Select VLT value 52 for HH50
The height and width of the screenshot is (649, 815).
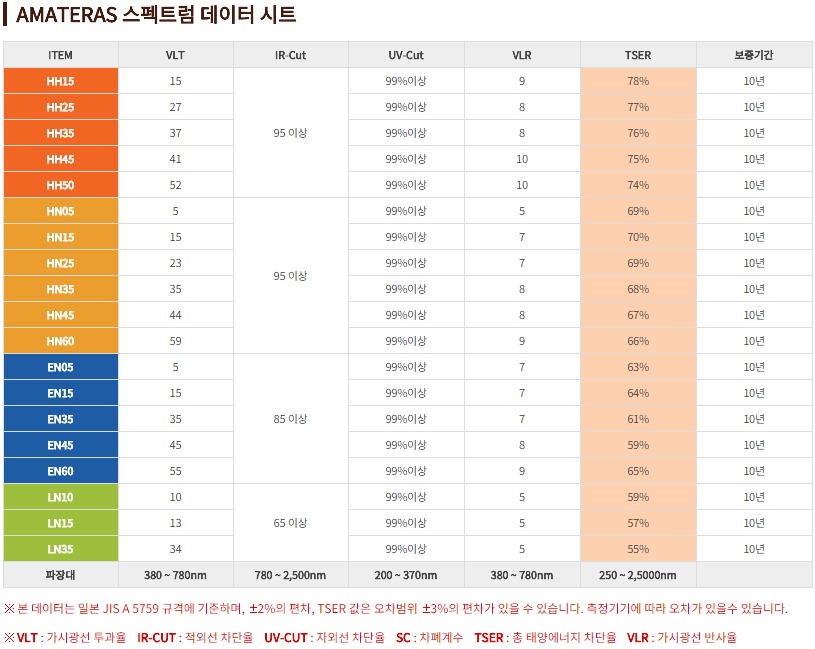(176, 185)
